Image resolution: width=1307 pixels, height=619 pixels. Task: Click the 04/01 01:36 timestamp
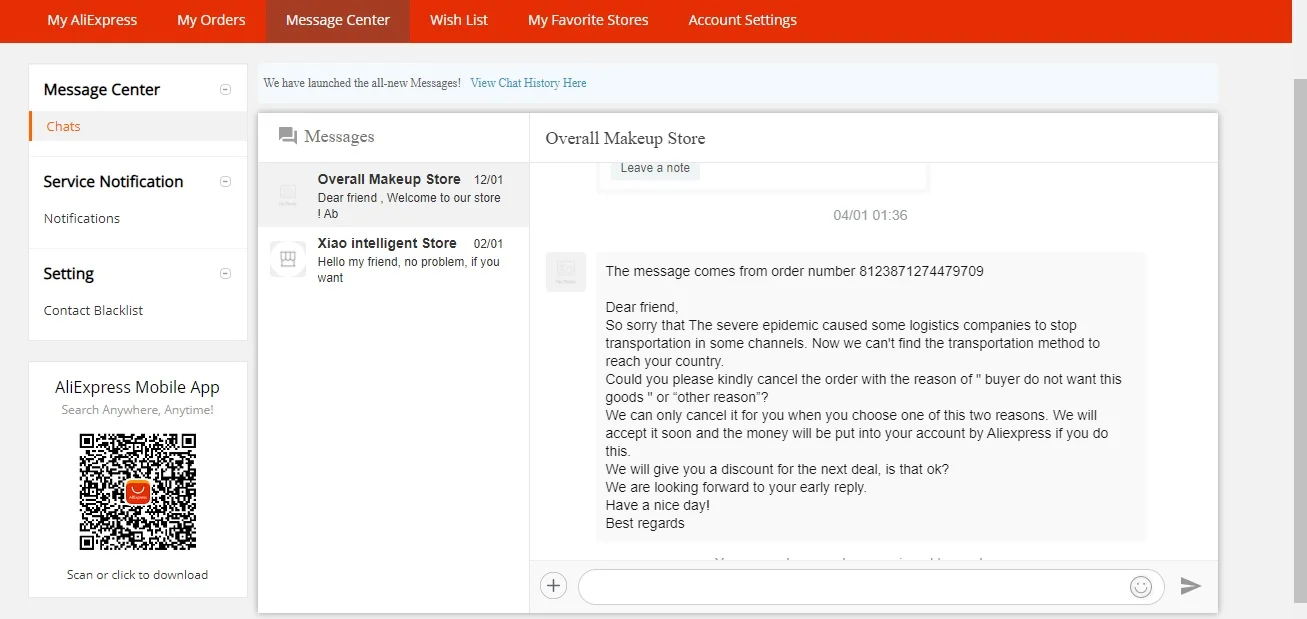(870, 215)
